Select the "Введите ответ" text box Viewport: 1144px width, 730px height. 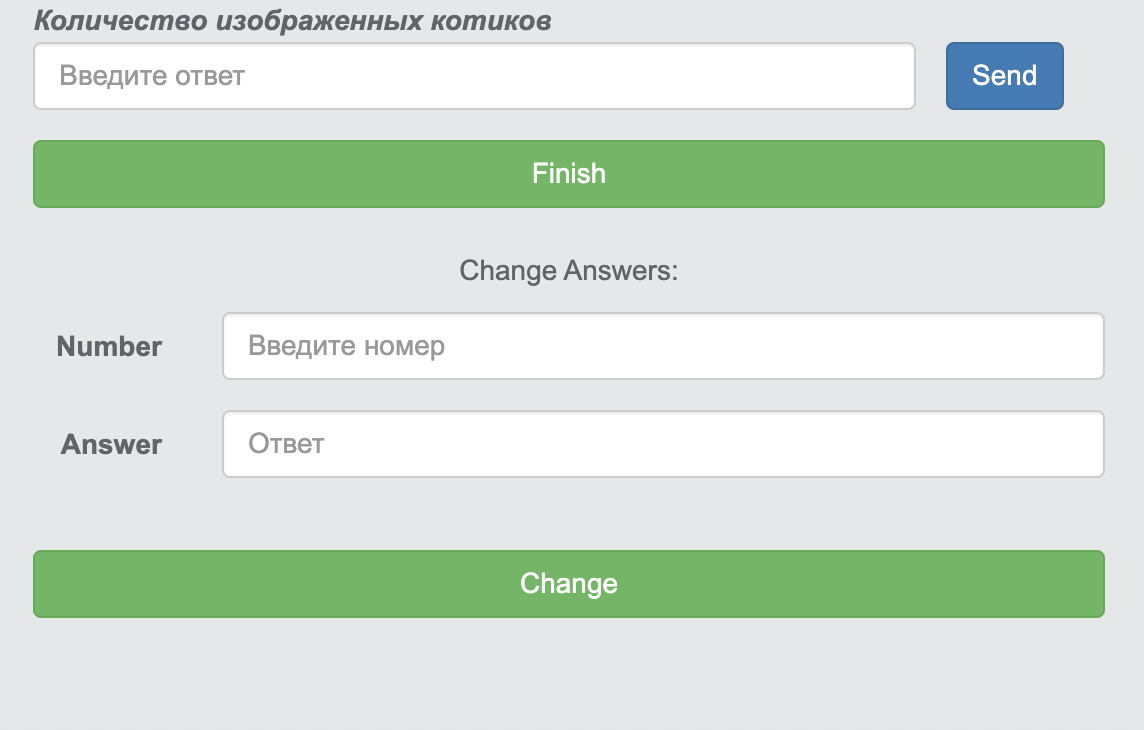(x=474, y=76)
